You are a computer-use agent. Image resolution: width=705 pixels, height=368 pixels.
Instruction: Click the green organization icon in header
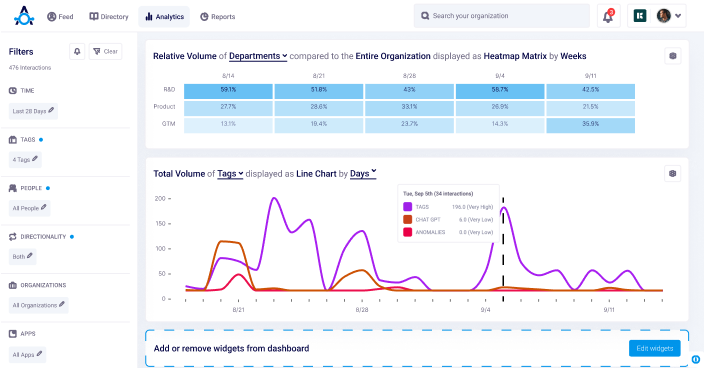tap(640, 16)
